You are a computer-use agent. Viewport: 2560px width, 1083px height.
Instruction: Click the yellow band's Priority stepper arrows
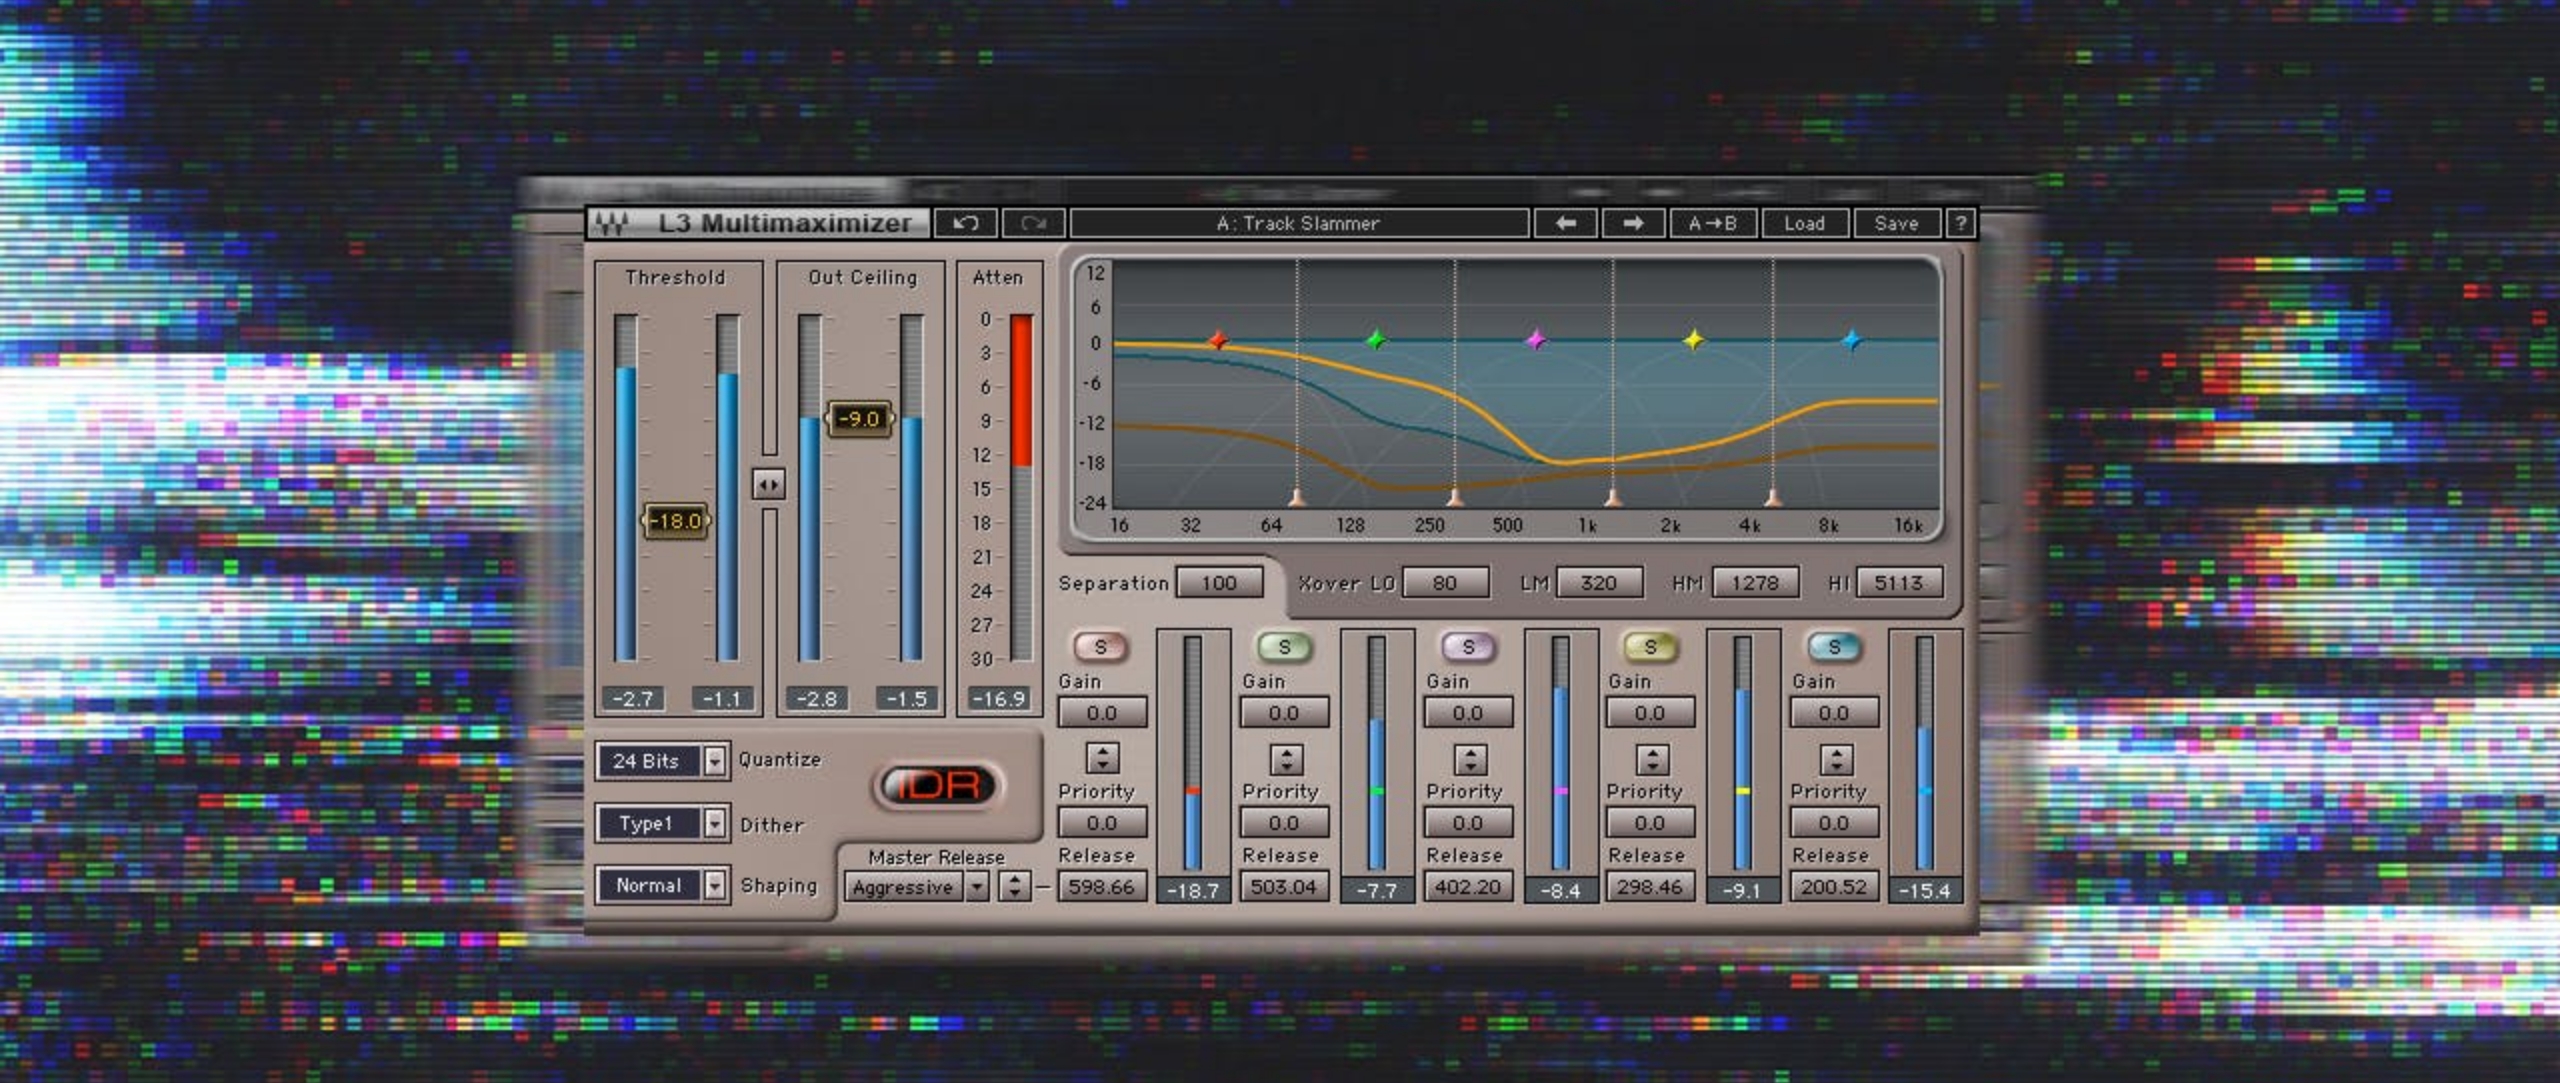(x=1652, y=759)
